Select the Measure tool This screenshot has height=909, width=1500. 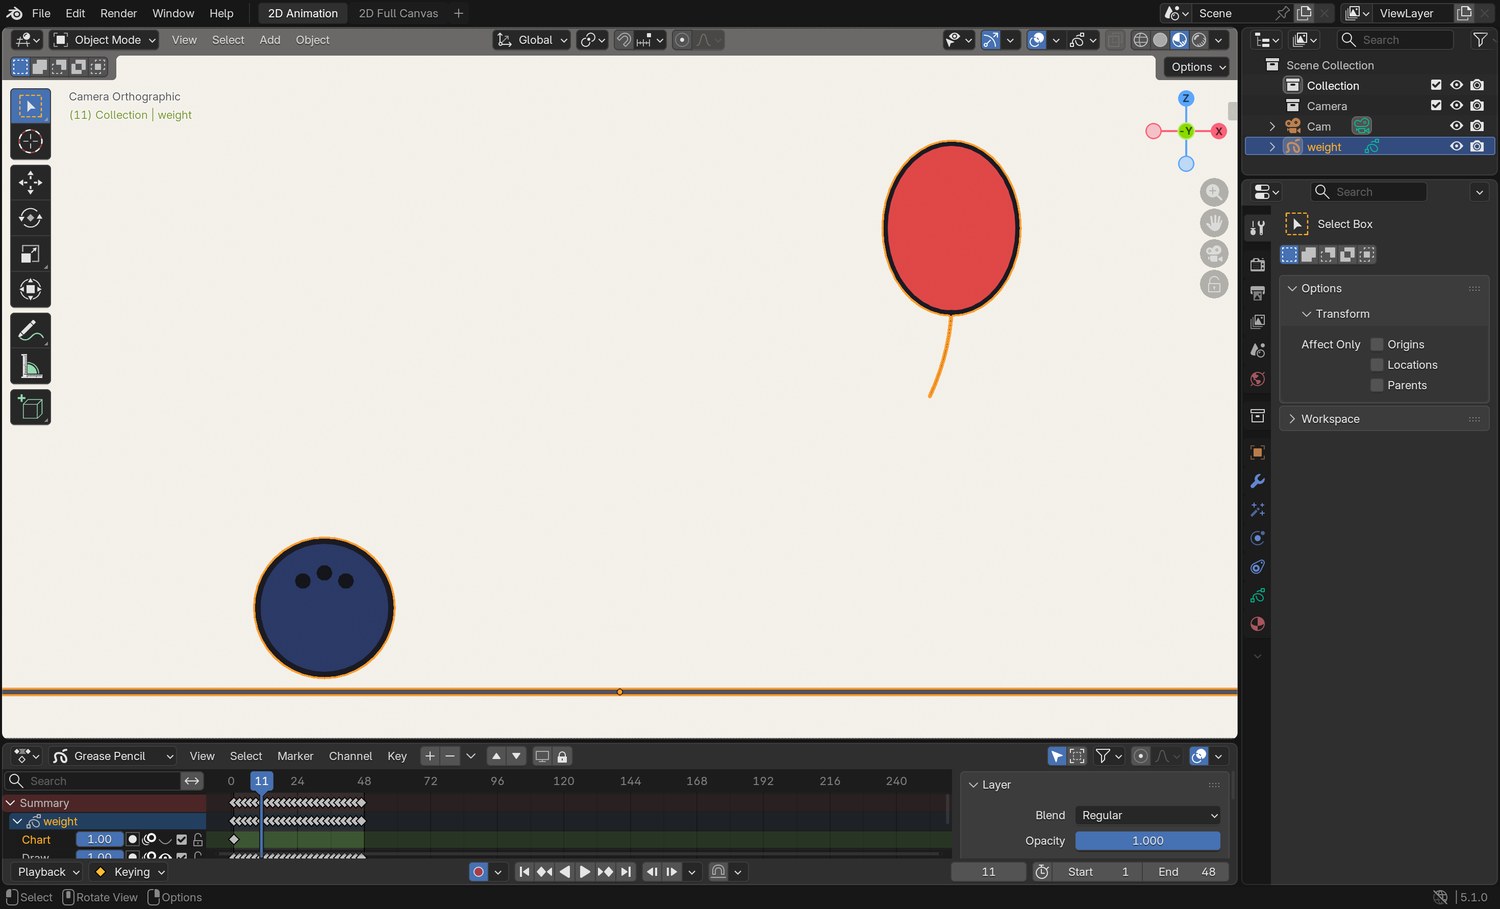coord(30,366)
